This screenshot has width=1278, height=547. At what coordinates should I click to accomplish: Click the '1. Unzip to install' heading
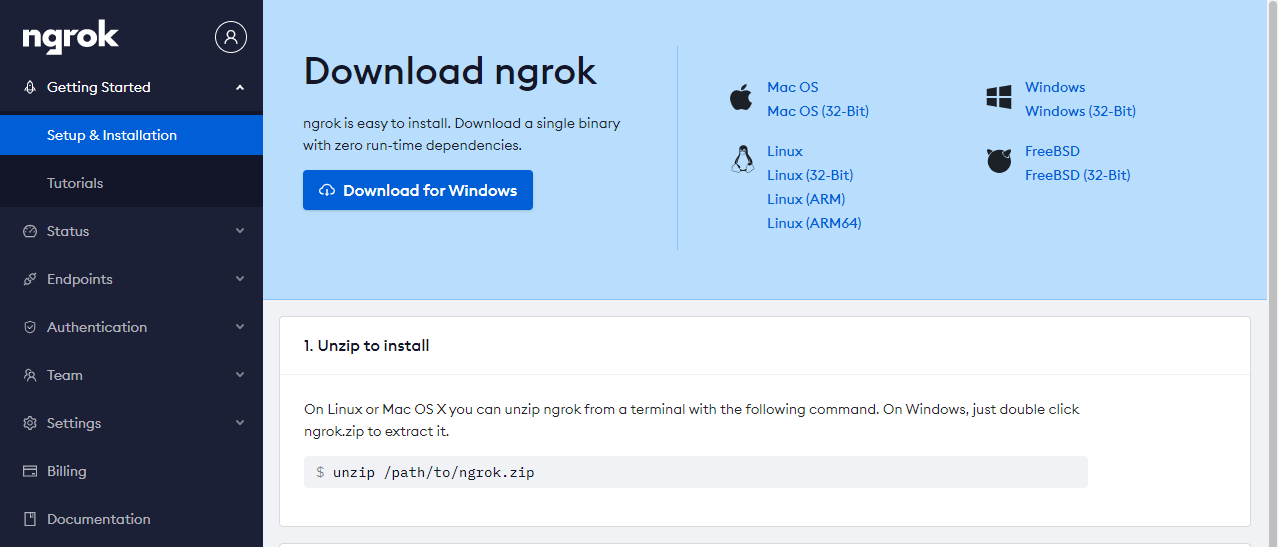367,346
